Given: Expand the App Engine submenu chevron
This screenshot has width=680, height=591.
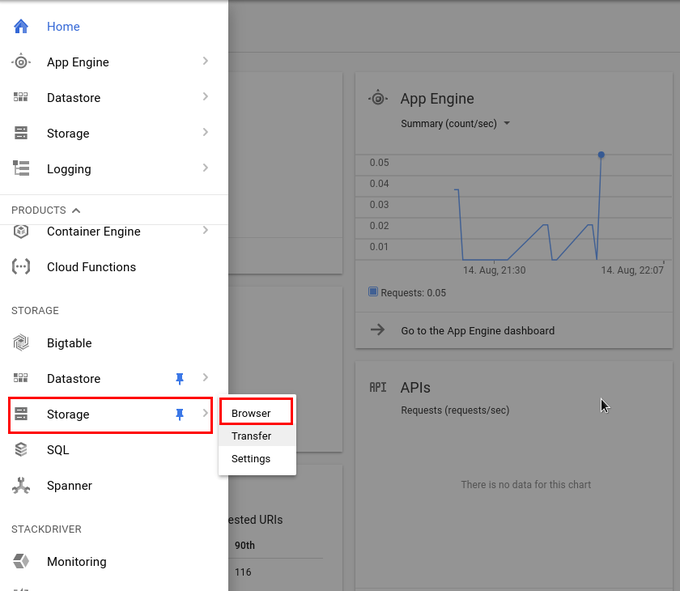Looking at the screenshot, I should 205,61.
